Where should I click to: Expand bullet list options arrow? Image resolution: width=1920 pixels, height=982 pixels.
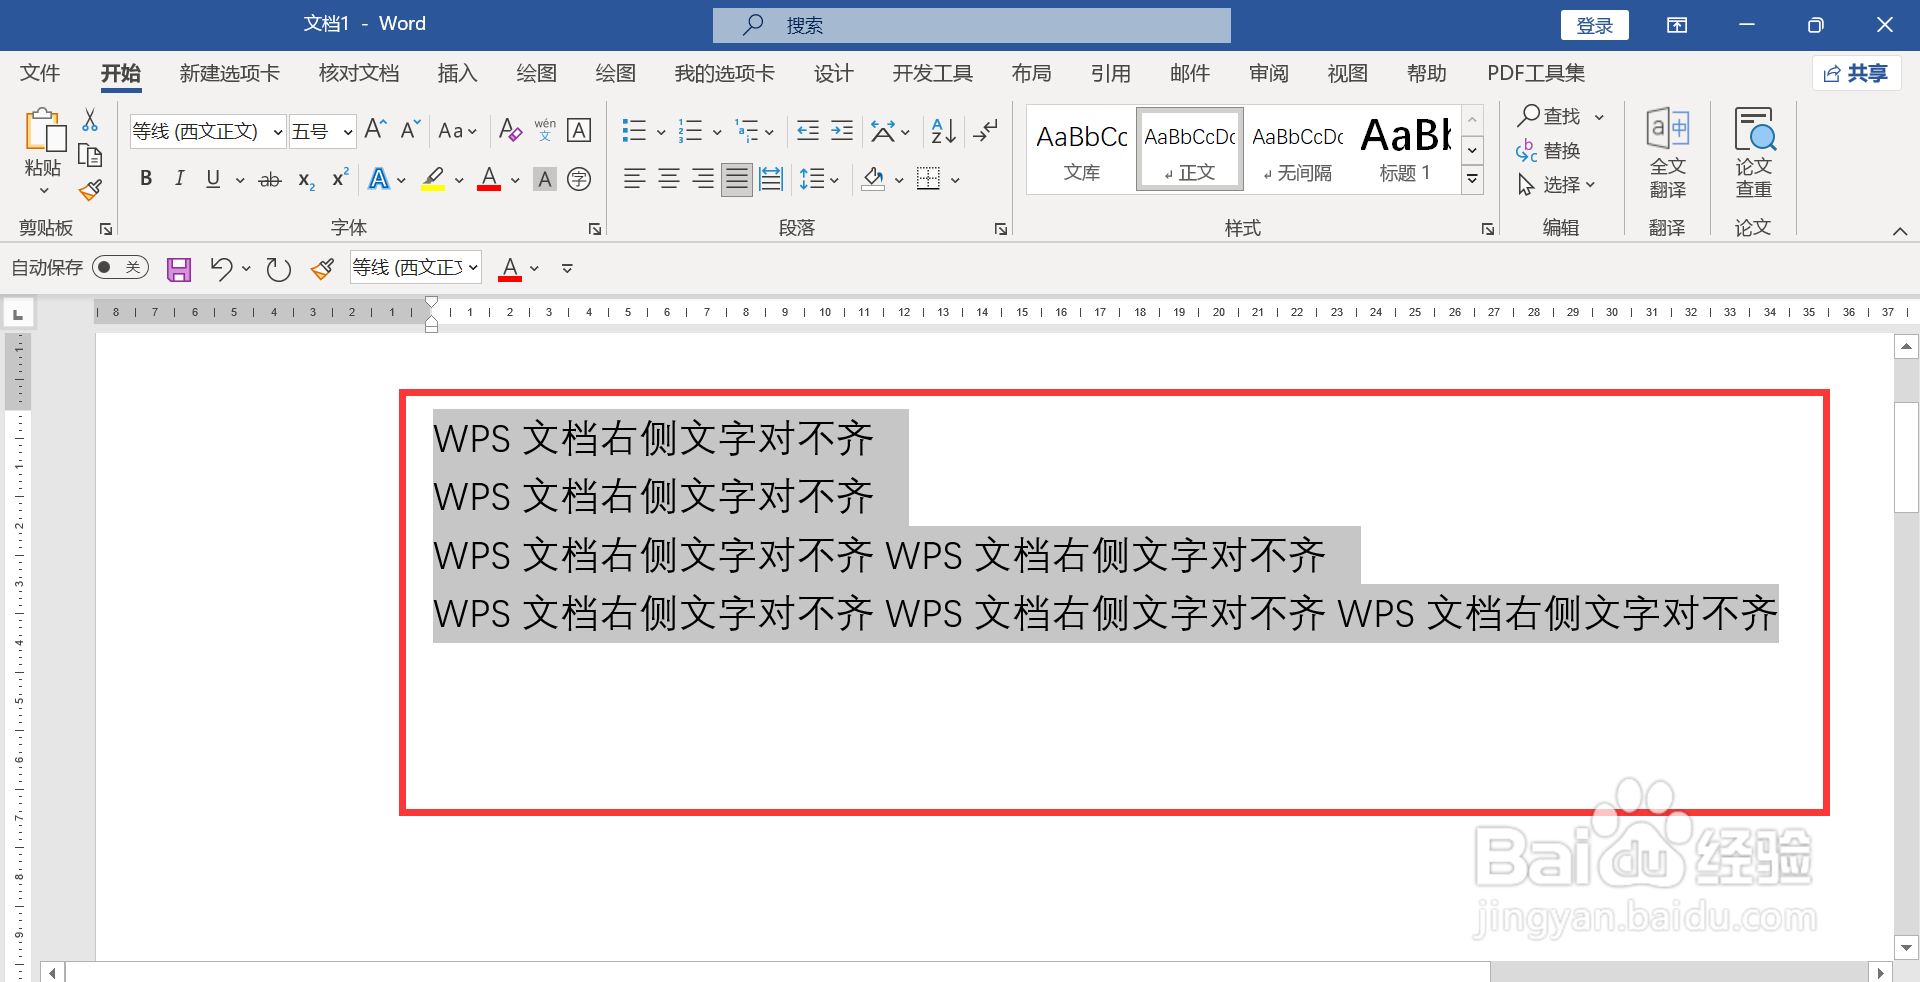pos(661,131)
